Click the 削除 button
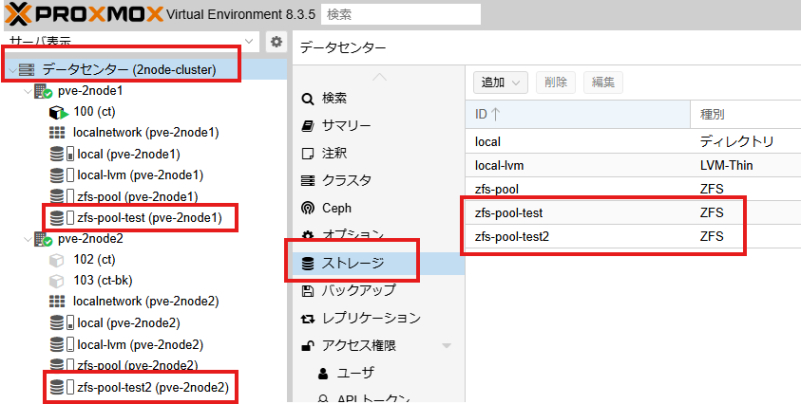Image resolution: width=801 pixels, height=404 pixels. coord(556,82)
